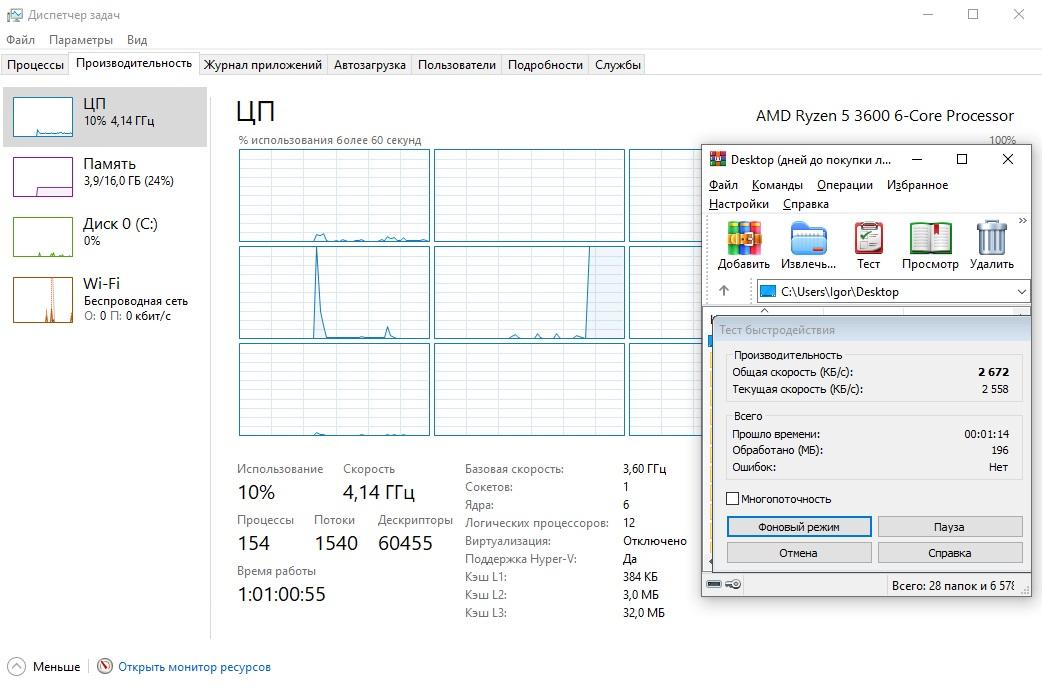Click the status text Всего: 28 папок
The height and width of the screenshot is (691, 1042).
coord(953,585)
